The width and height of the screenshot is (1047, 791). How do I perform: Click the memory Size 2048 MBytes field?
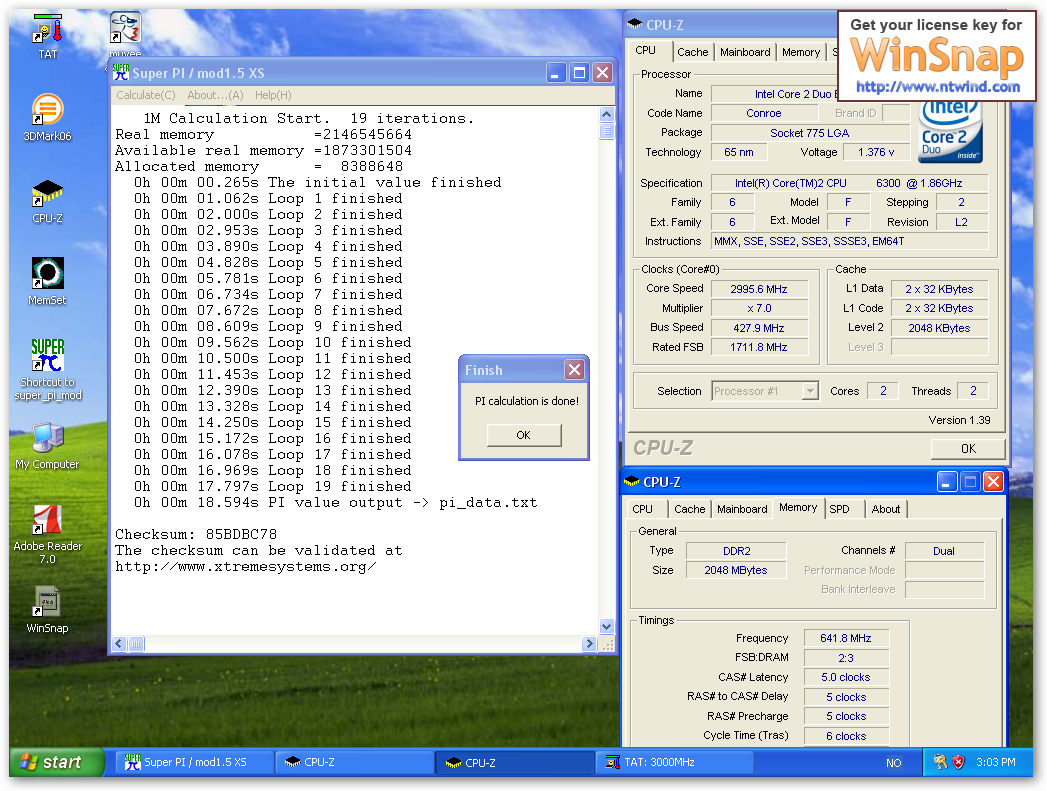tap(736, 570)
